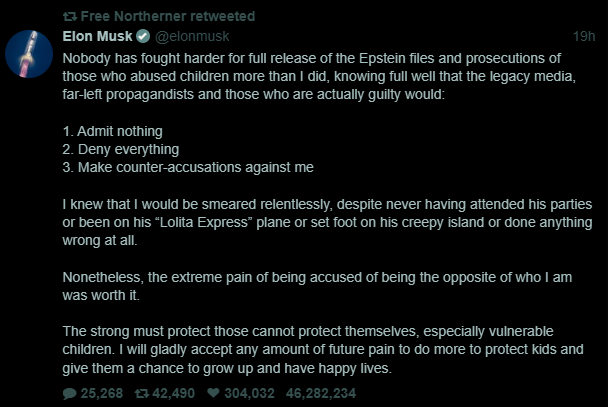Open the tweet via the 19h timestamp
Viewport: 608px width, 407px height.
pos(583,37)
